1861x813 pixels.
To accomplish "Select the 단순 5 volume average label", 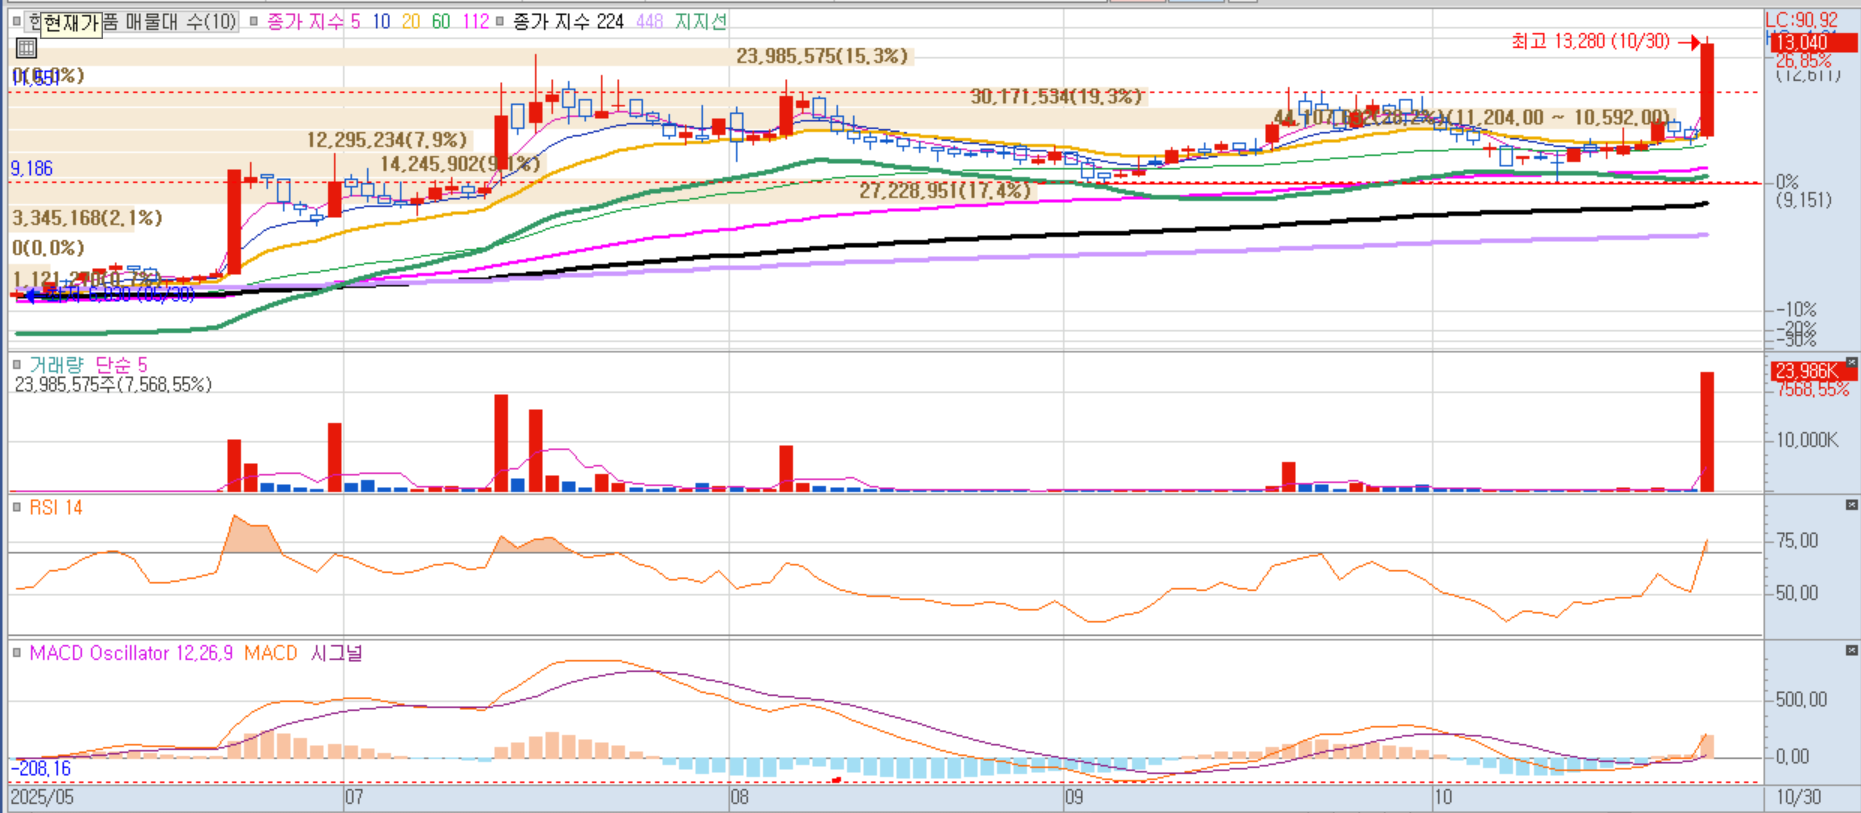I will (121, 365).
